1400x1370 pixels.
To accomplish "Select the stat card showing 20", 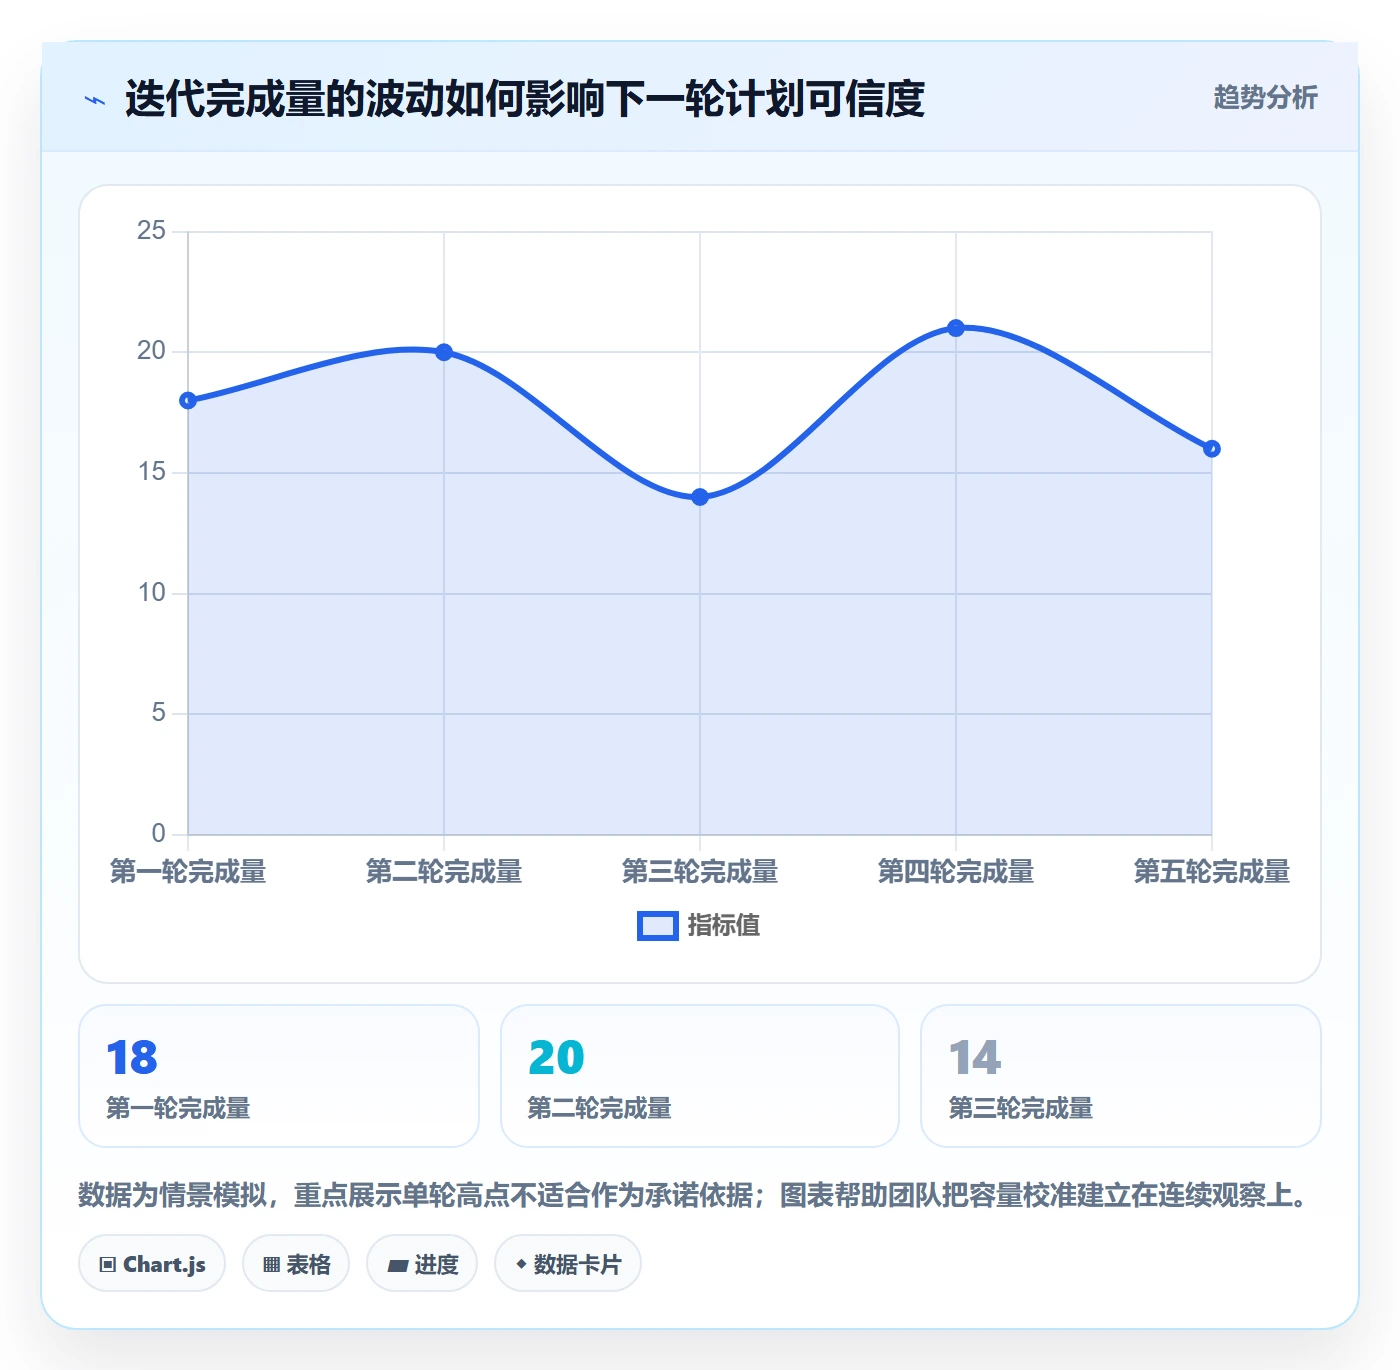I will [700, 1076].
